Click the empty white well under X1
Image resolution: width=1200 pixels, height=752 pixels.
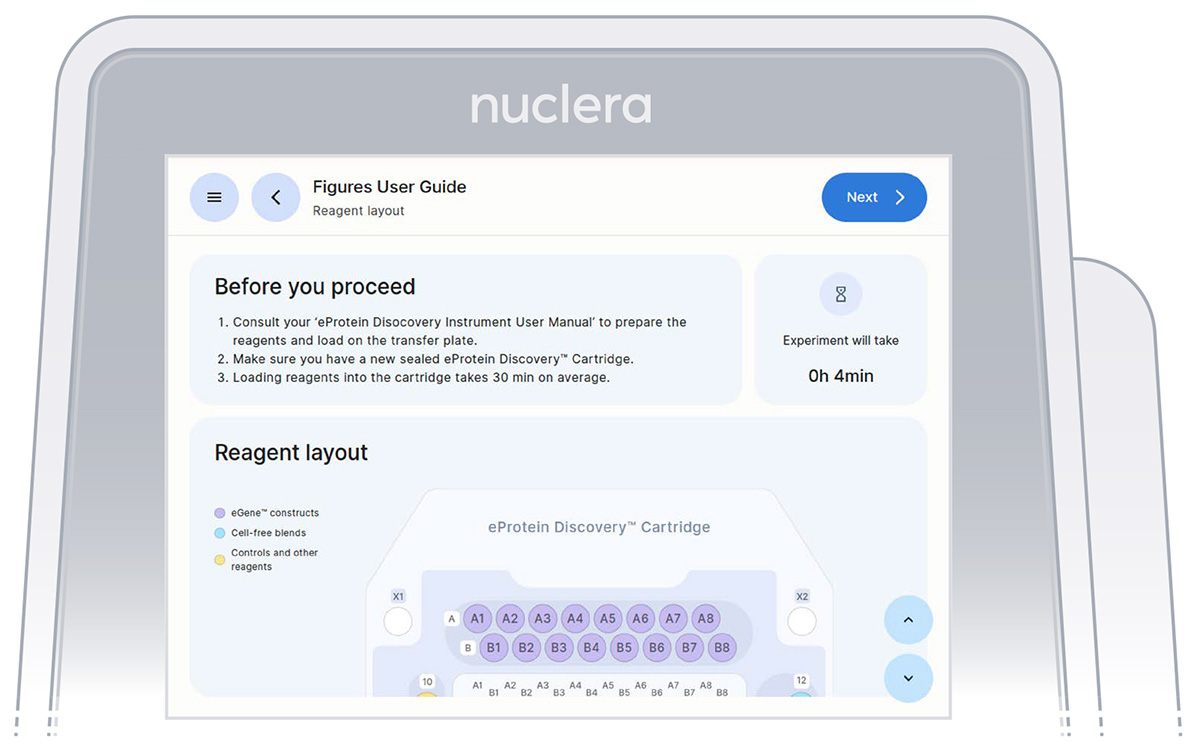[398, 622]
